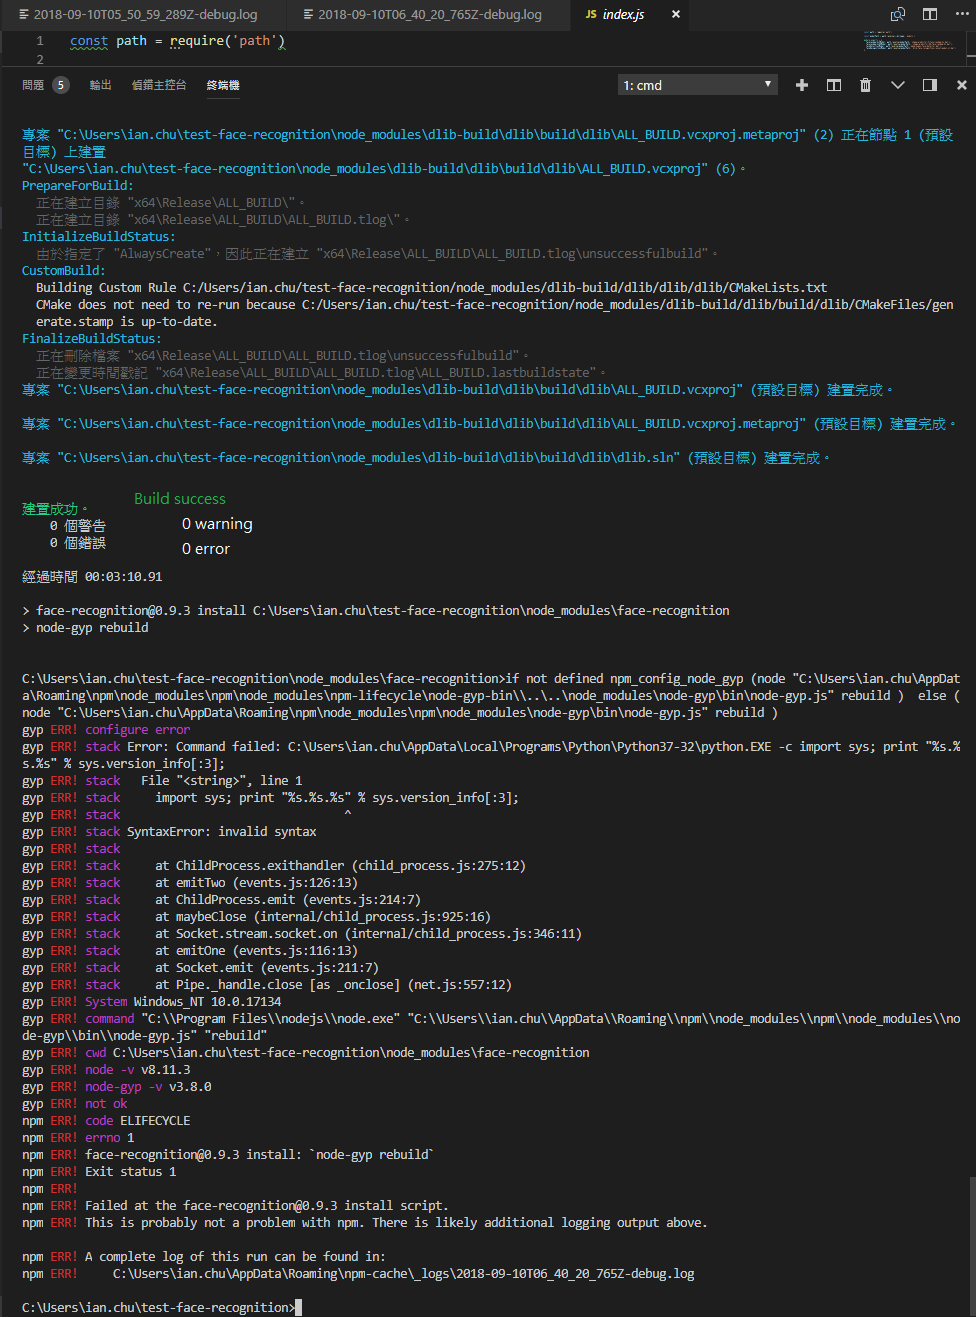
Task: Split the terminal pane
Action: point(834,85)
